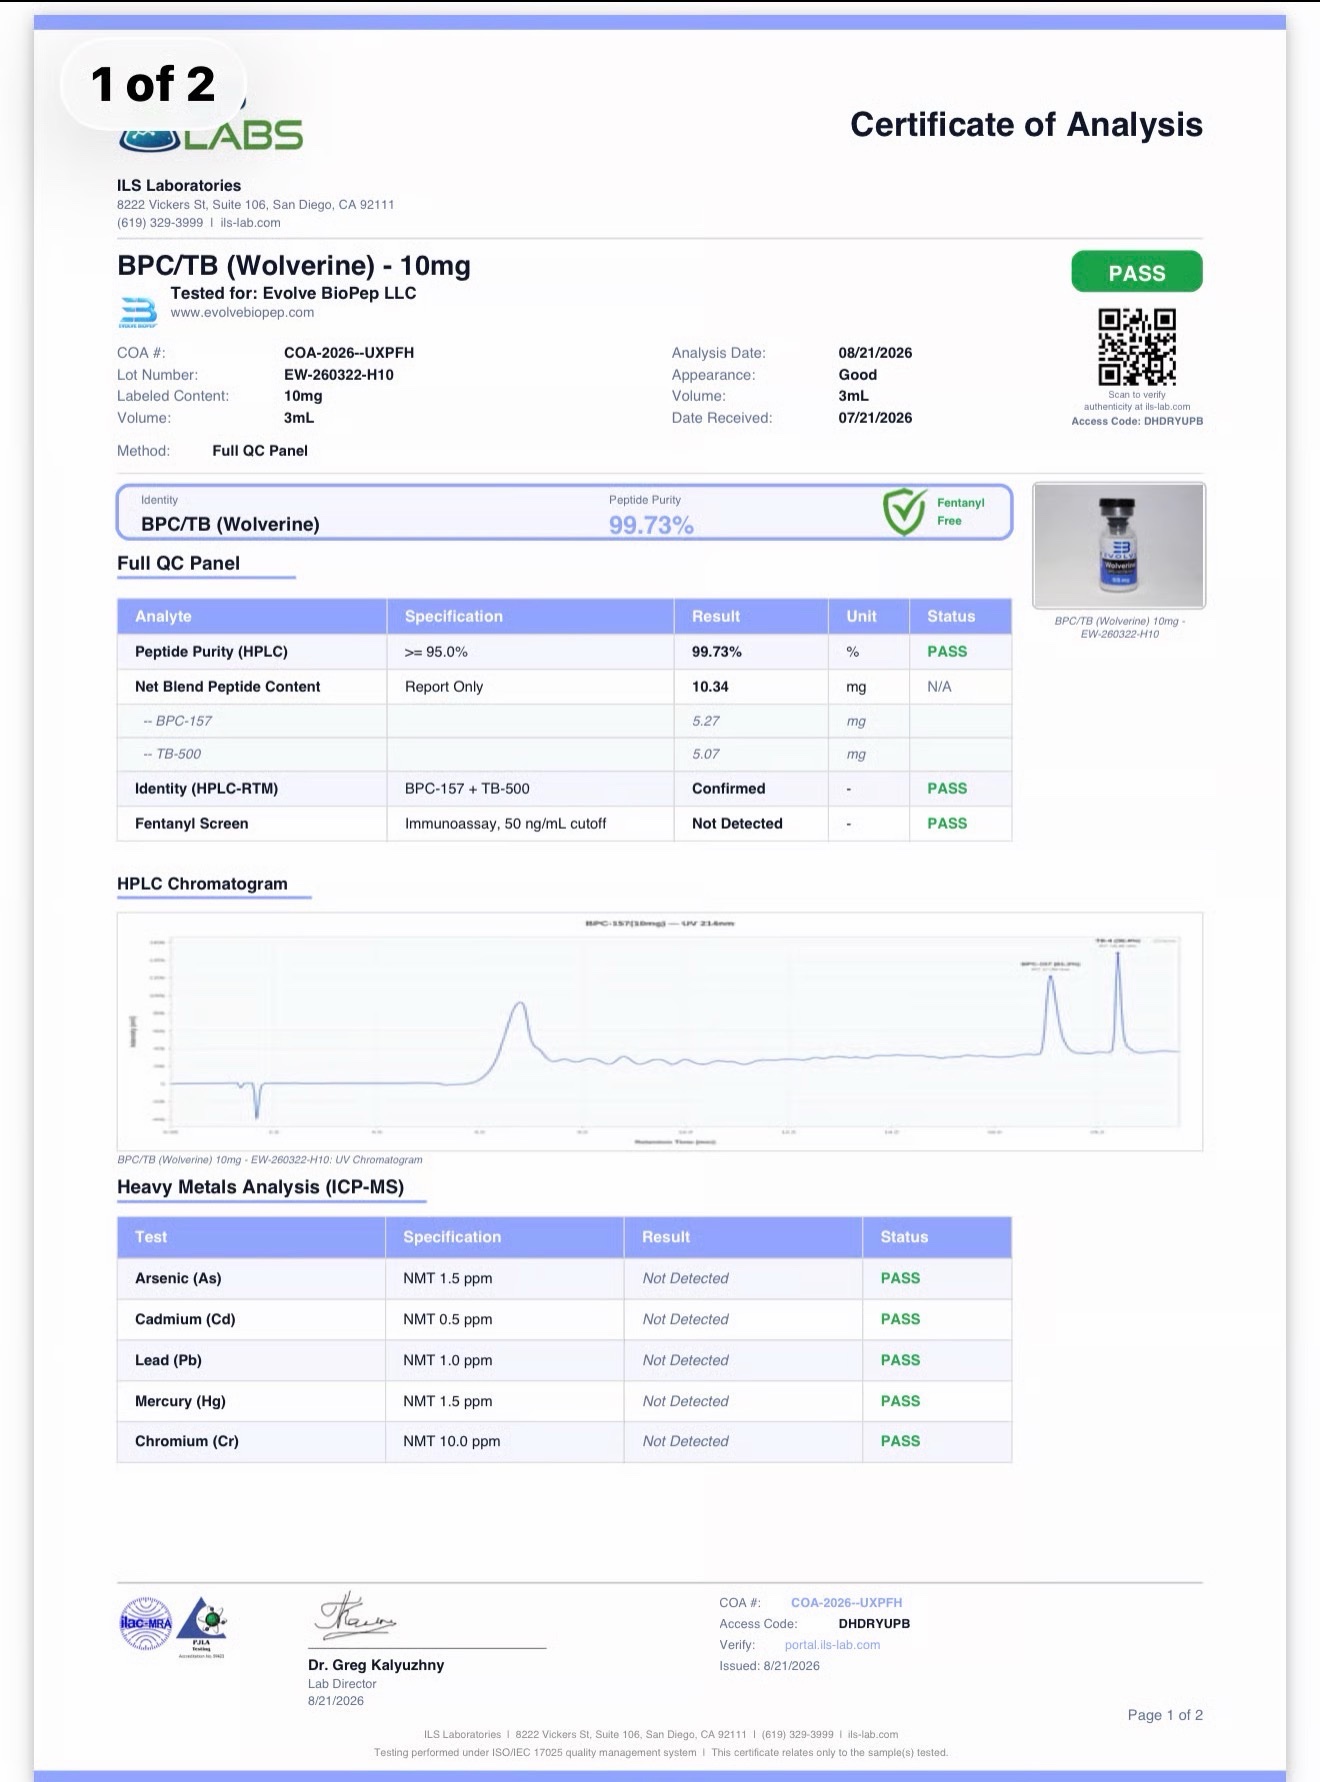
Task: Click "Immunoassay, 50 ng/mL cutoff" specification
Action: (x=505, y=824)
